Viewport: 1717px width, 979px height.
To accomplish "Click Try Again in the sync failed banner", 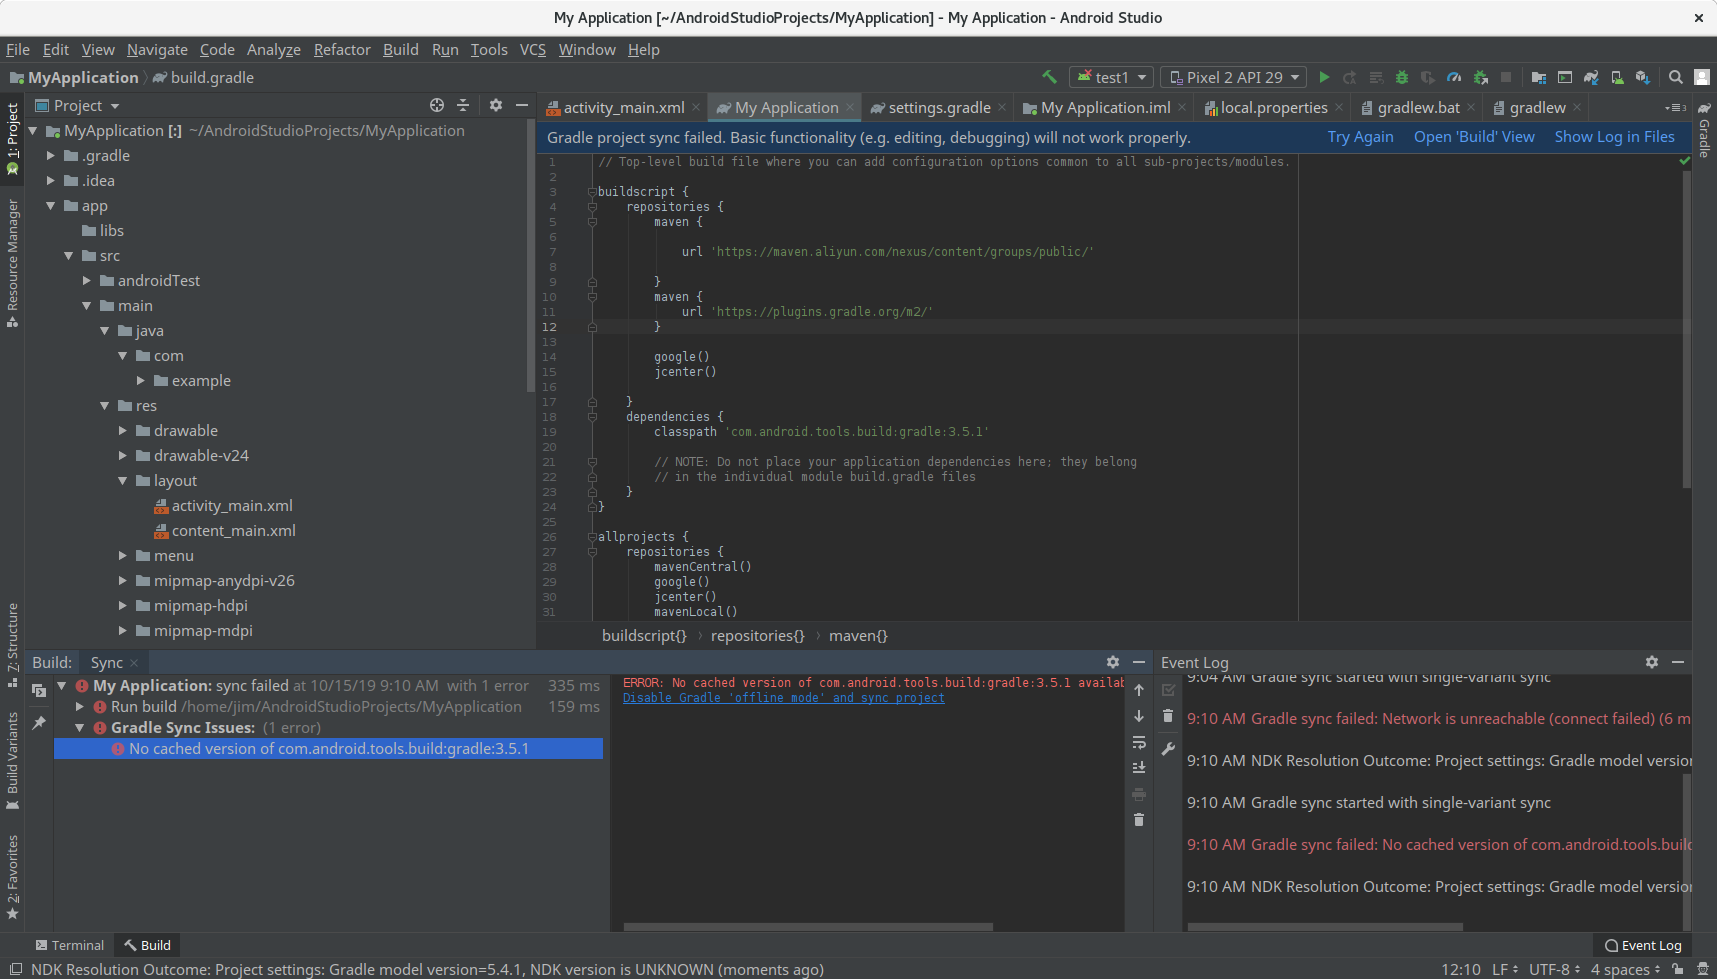I will pyautogui.click(x=1360, y=137).
